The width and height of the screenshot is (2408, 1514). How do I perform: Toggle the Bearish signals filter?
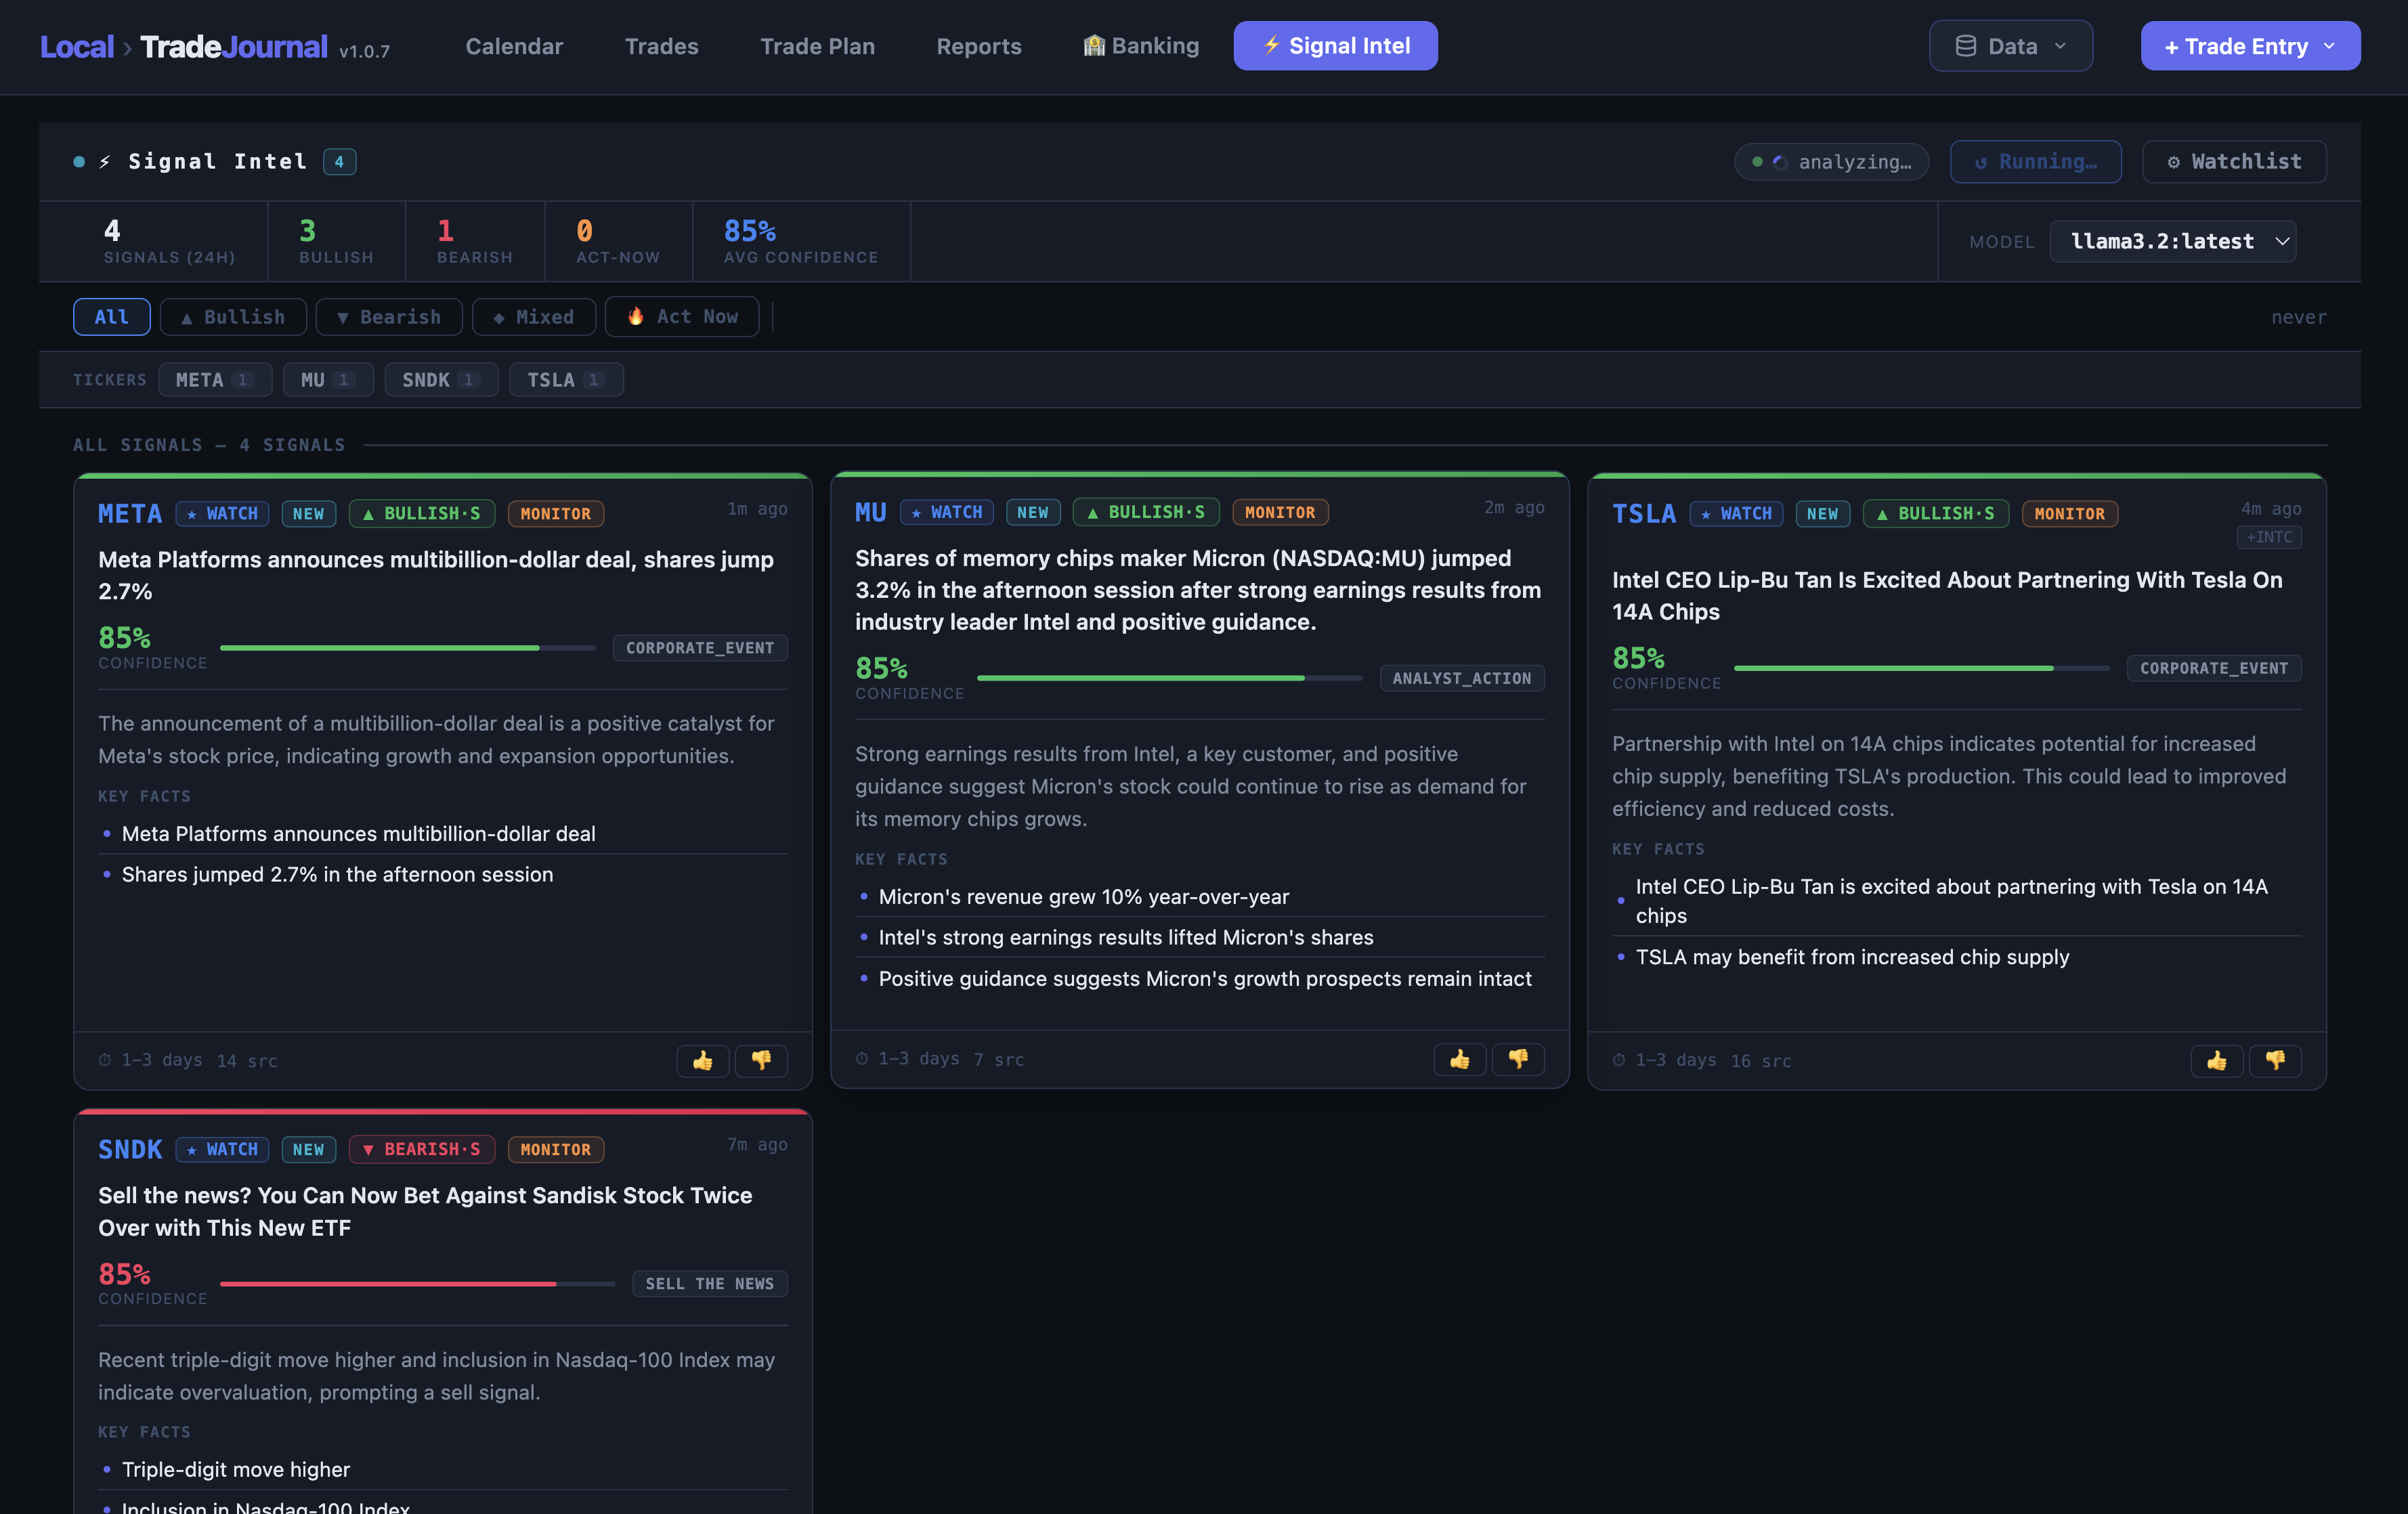point(389,316)
